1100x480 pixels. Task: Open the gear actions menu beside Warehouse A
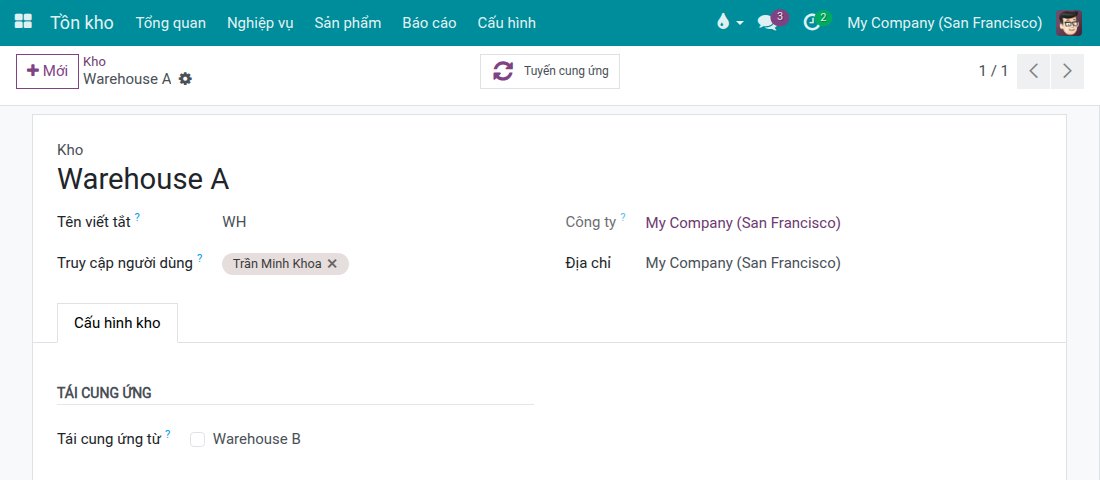[x=185, y=79]
